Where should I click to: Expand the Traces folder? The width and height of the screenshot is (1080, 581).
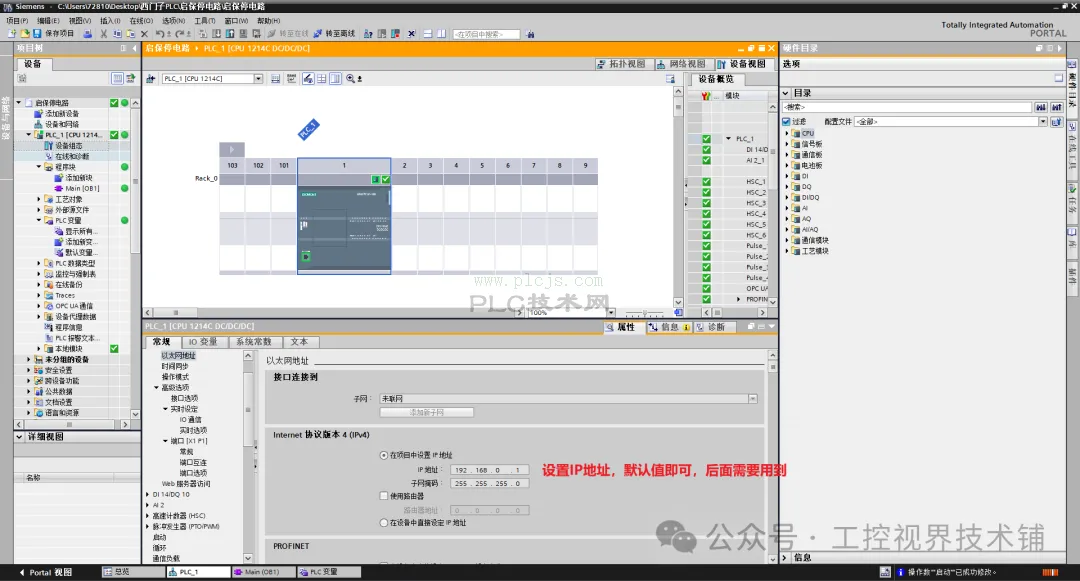39,295
